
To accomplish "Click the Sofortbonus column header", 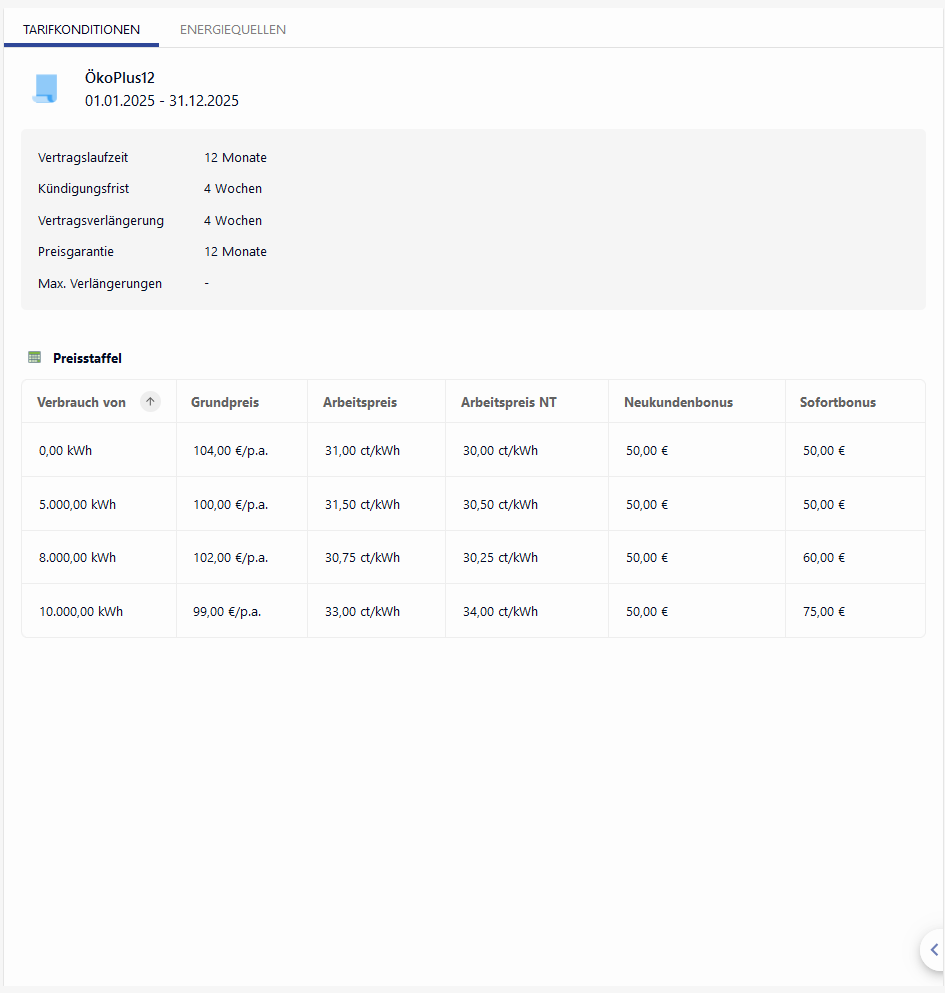I will [837, 402].
